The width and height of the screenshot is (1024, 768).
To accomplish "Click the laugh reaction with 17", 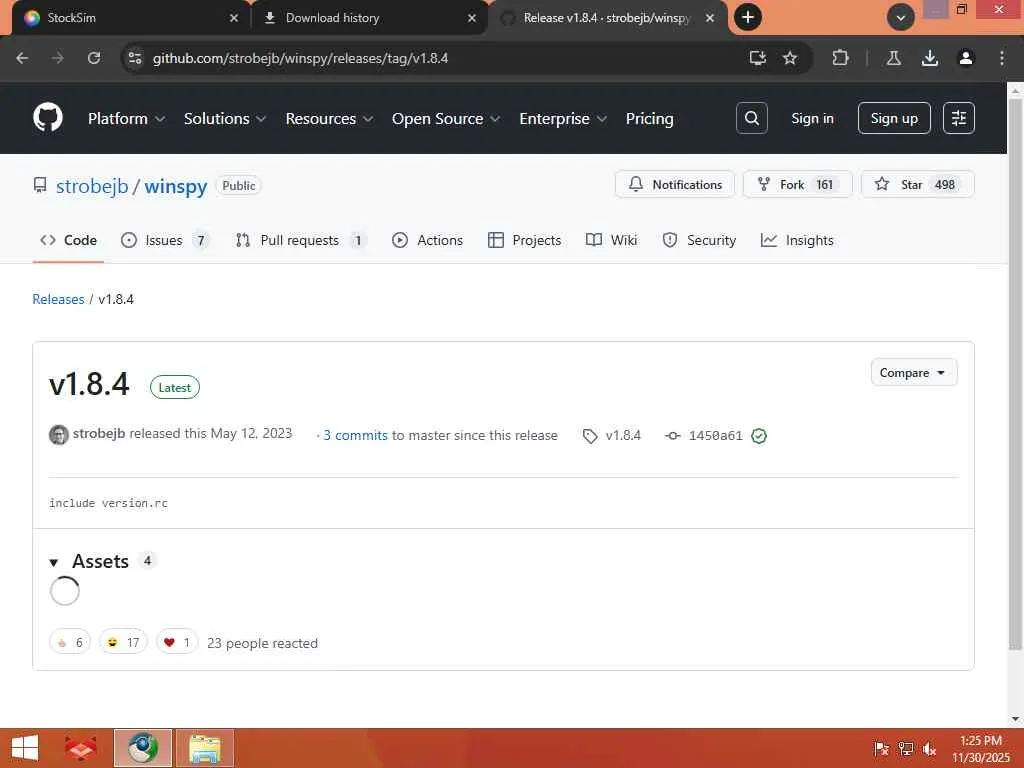I will [x=123, y=643].
